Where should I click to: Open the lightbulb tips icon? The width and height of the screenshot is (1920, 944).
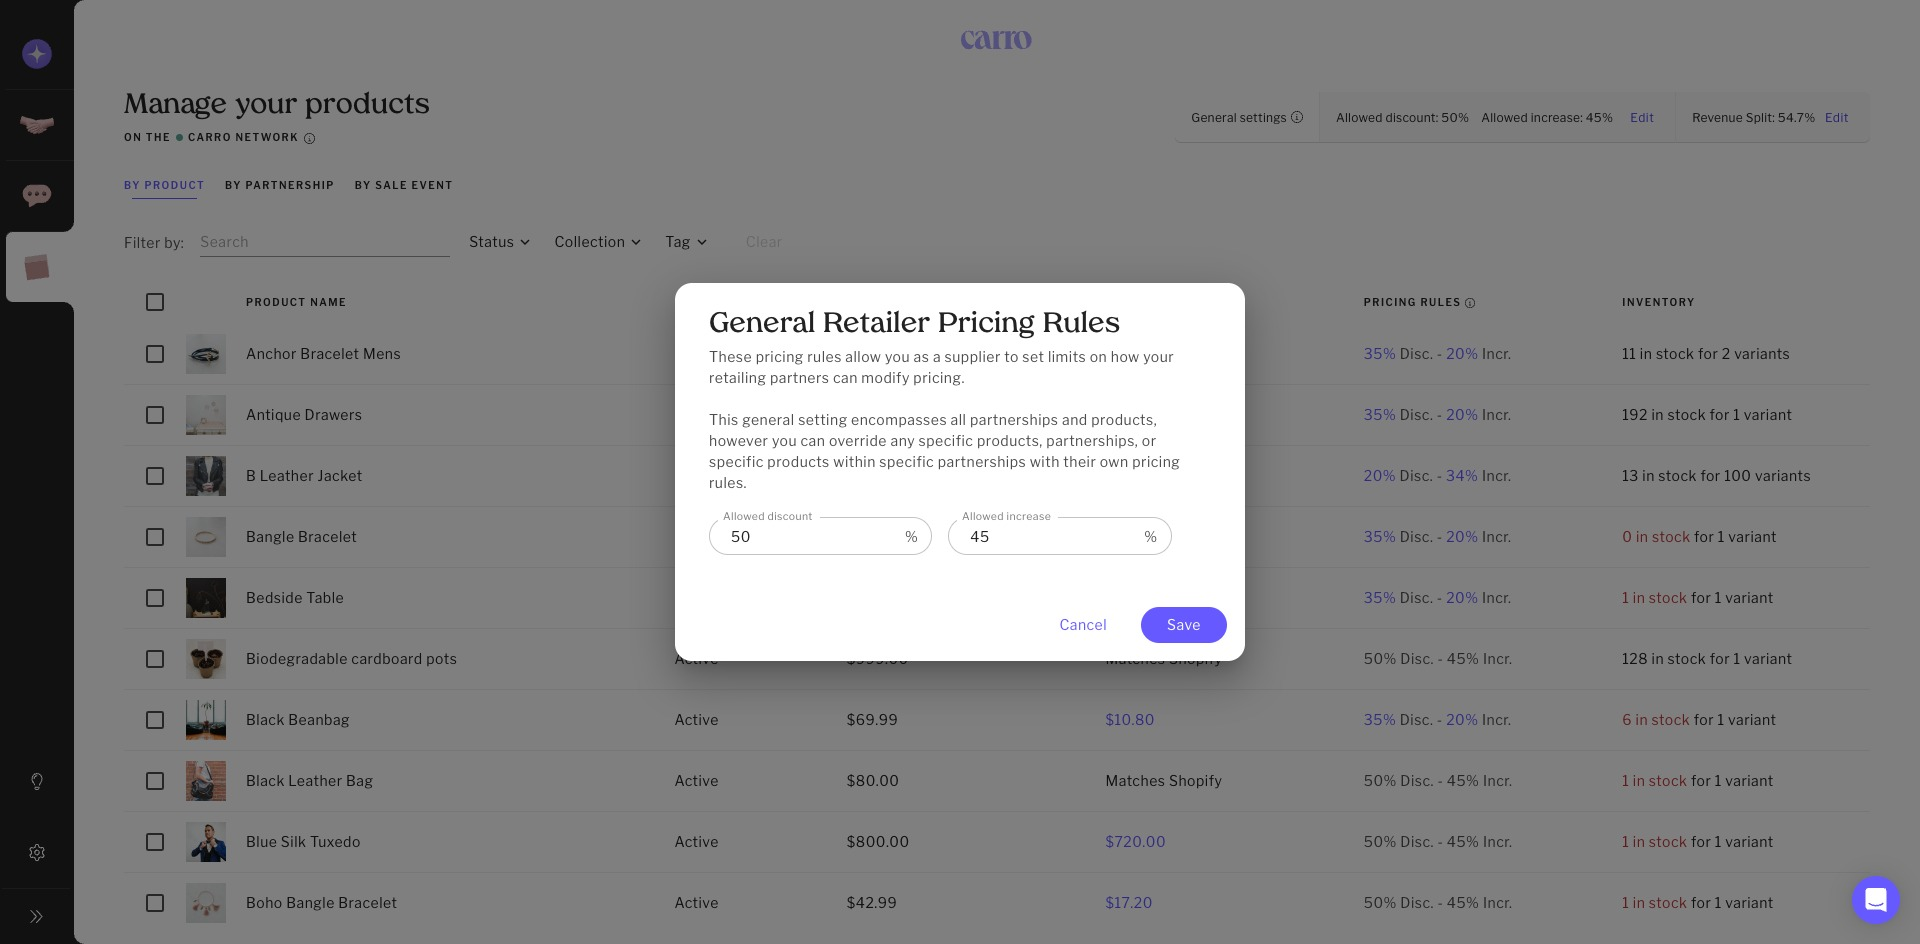37,781
